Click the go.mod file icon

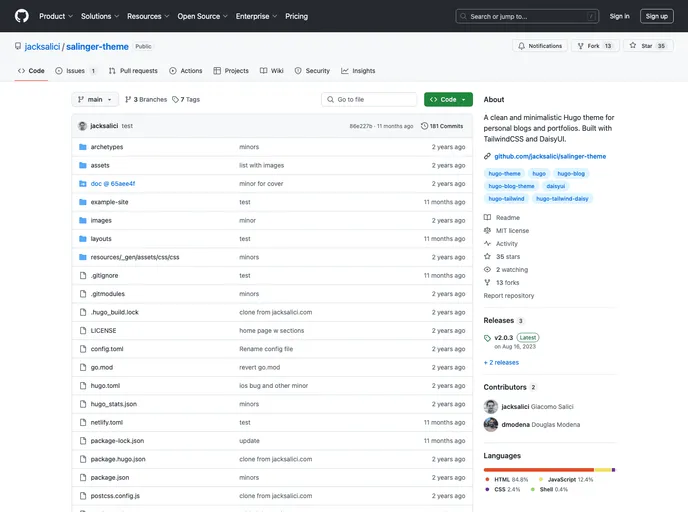tap(82, 368)
